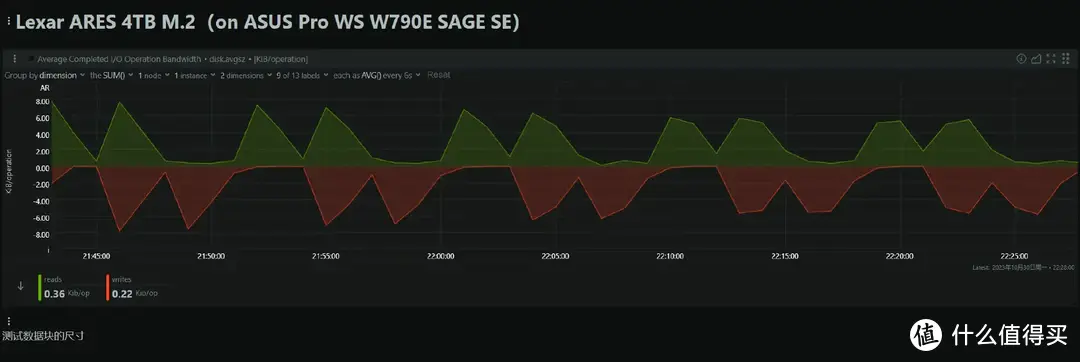Change the chart type using the area chart icon
The image size is (1080, 362).
(x=1036, y=59)
